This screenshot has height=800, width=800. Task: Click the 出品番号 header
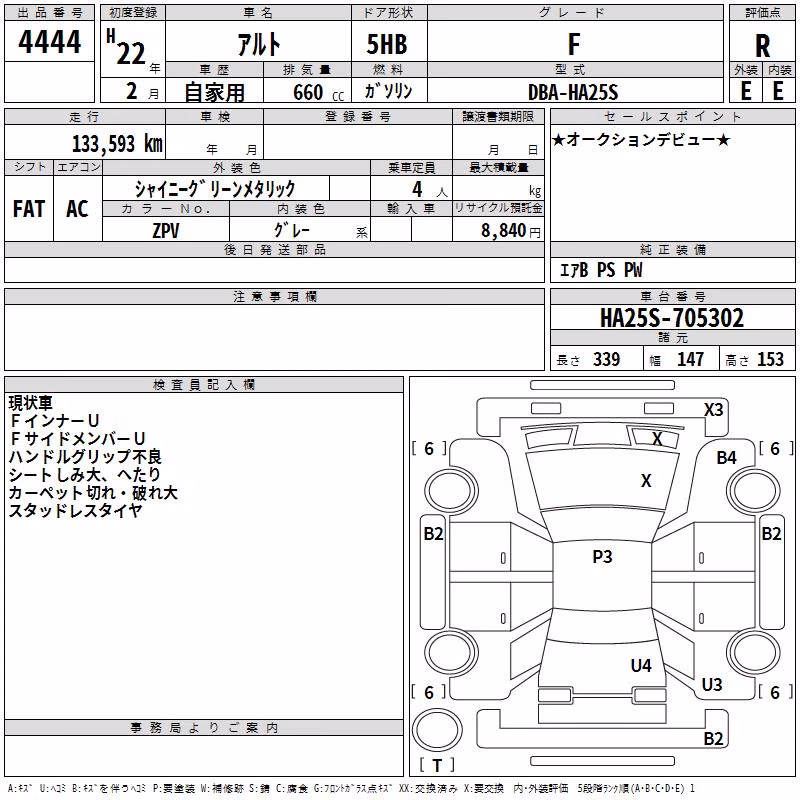click(49, 13)
